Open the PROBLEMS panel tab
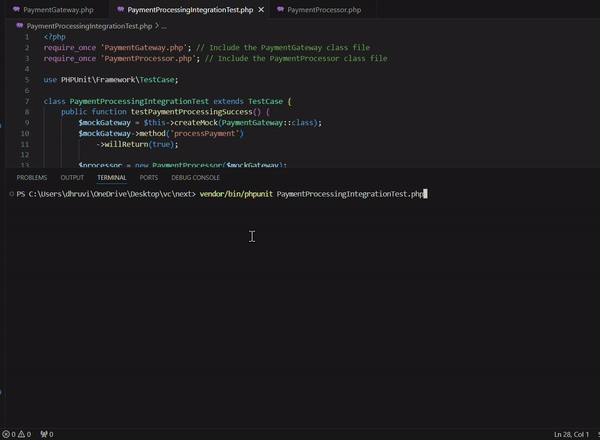Screen dimensions: 600x440 click(x=32, y=177)
